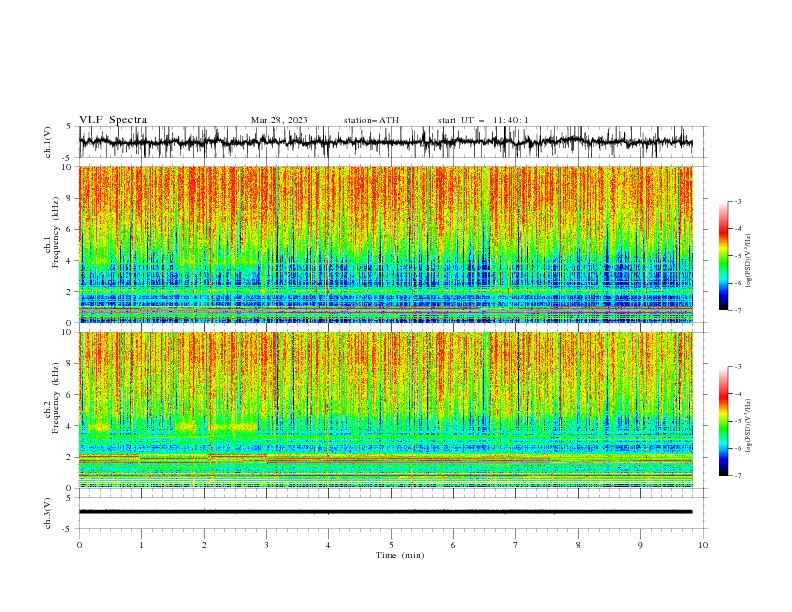Select the date text "Mar.28, 2023"
The width and height of the screenshot is (792, 612).
tap(279, 120)
